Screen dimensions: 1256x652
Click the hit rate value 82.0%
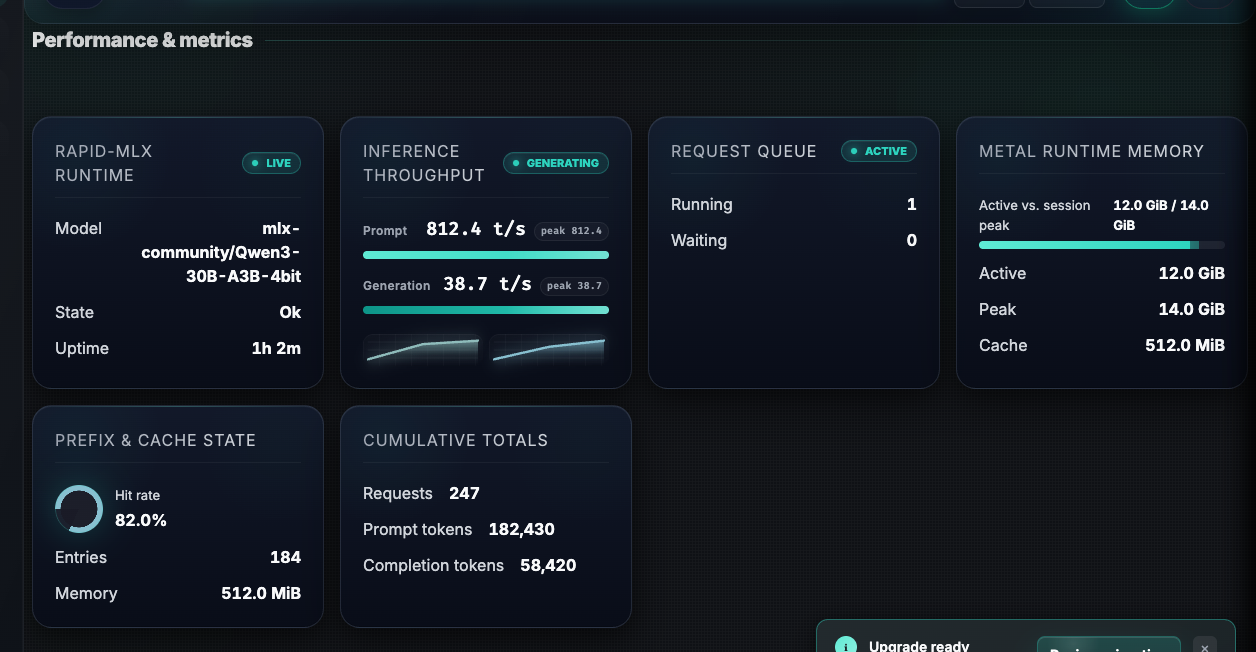point(141,520)
